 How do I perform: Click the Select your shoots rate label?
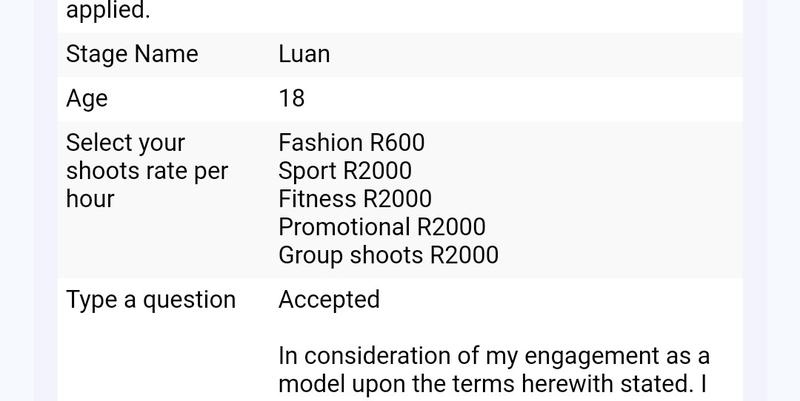click(x=147, y=170)
